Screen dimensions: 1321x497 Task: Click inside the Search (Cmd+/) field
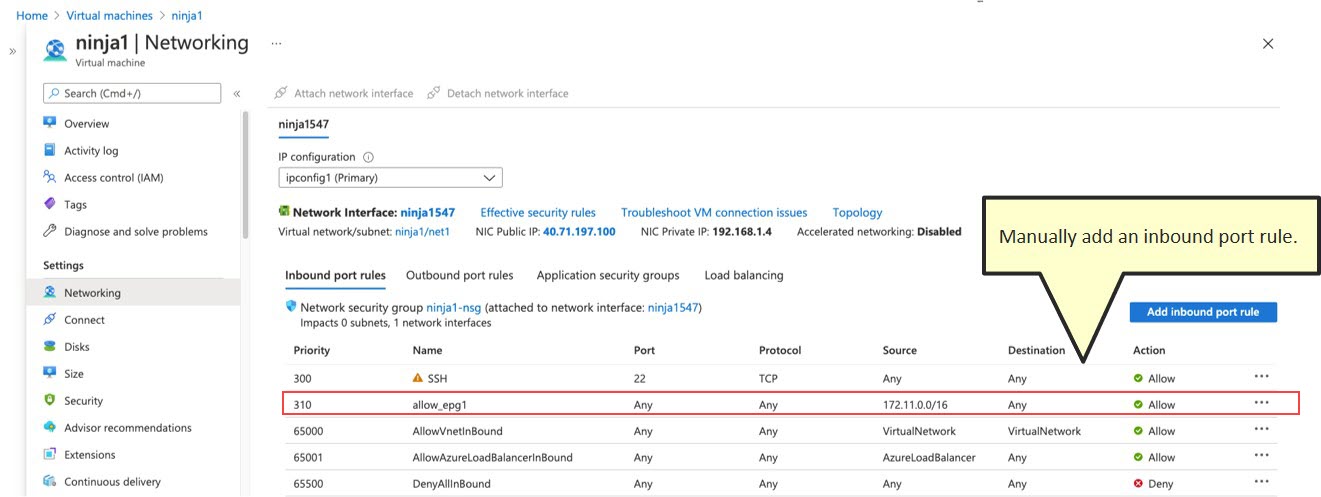[132, 93]
